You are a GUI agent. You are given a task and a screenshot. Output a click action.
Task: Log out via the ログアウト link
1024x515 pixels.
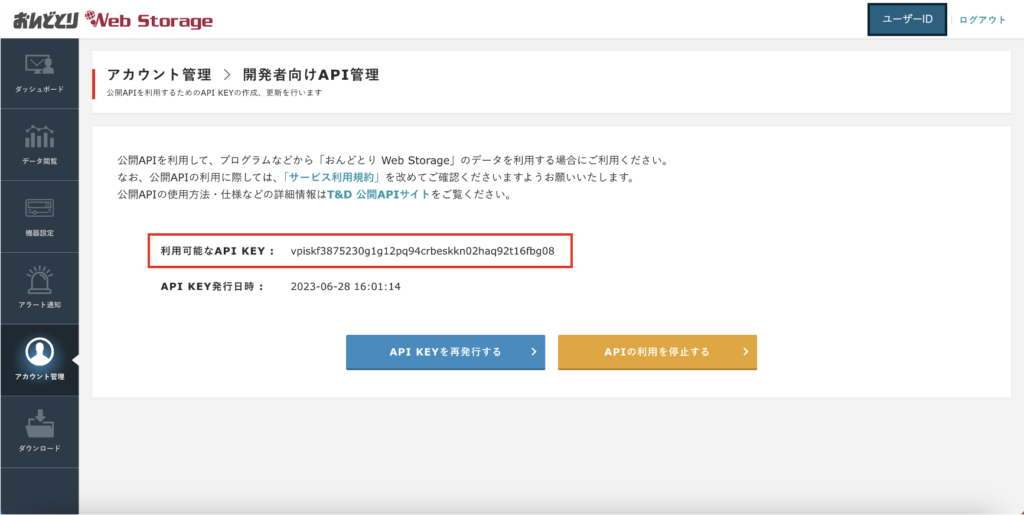[x=982, y=20]
